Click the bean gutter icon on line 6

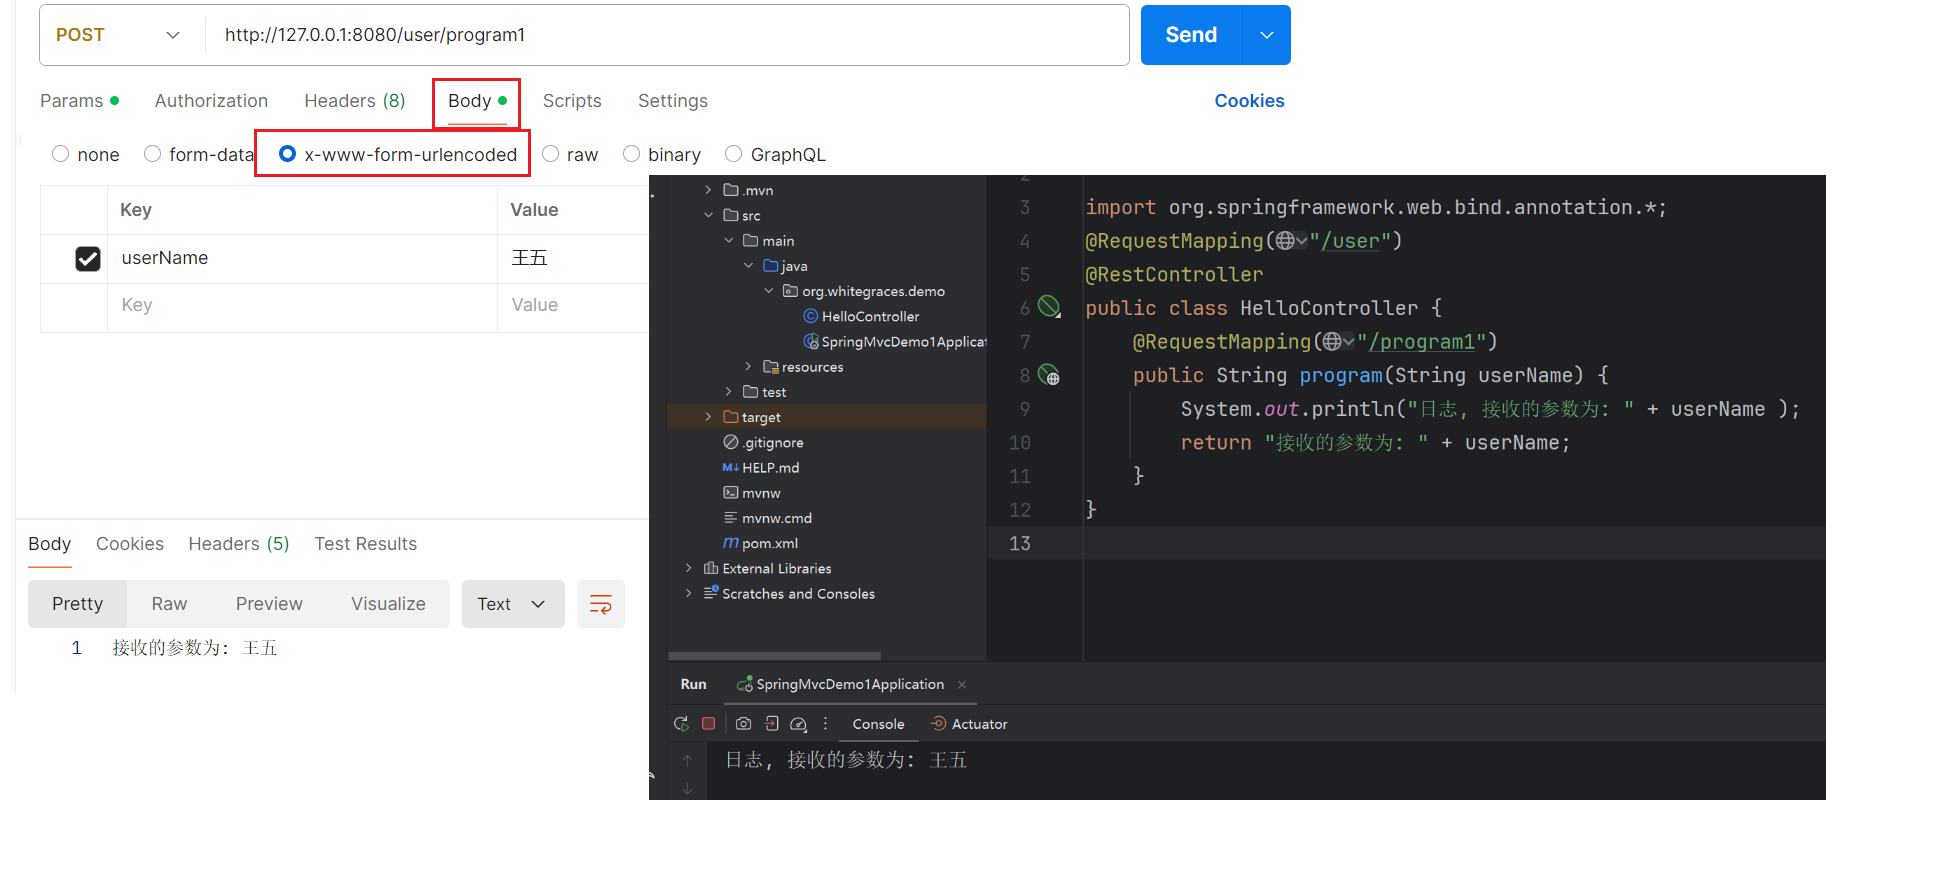coord(1049,306)
